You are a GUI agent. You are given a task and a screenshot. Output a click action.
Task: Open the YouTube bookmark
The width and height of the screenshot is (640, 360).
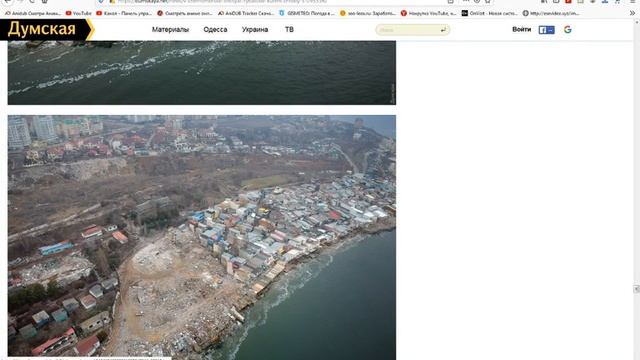click(78, 13)
